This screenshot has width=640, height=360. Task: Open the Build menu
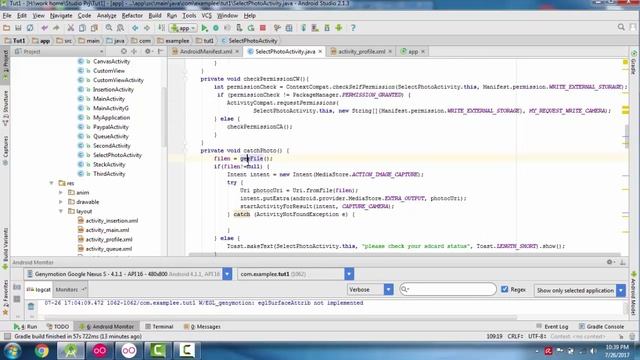pyautogui.click(x=155, y=16)
